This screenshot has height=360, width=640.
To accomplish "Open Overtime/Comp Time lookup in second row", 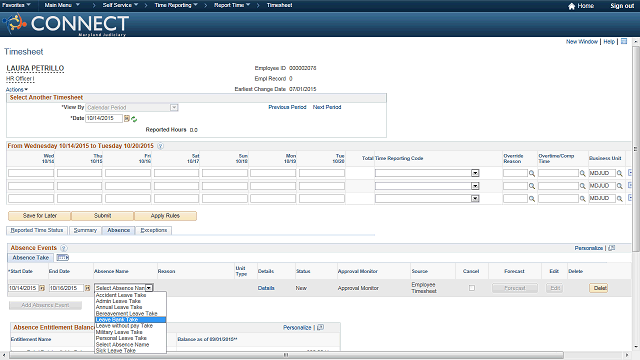I will pyautogui.click(x=582, y=186).
